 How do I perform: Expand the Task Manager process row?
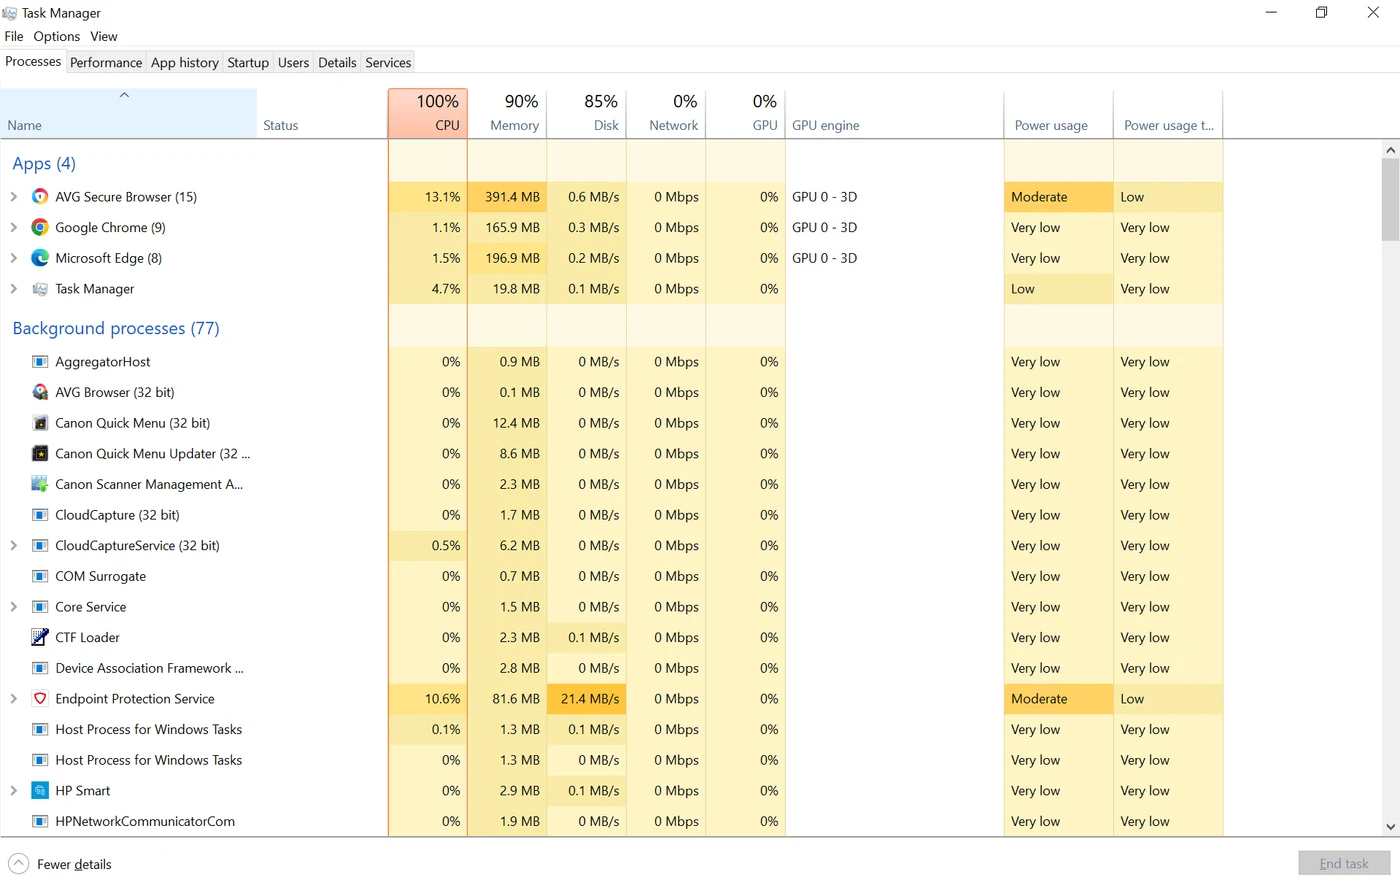pyautogui.click(x=13, y=289)
